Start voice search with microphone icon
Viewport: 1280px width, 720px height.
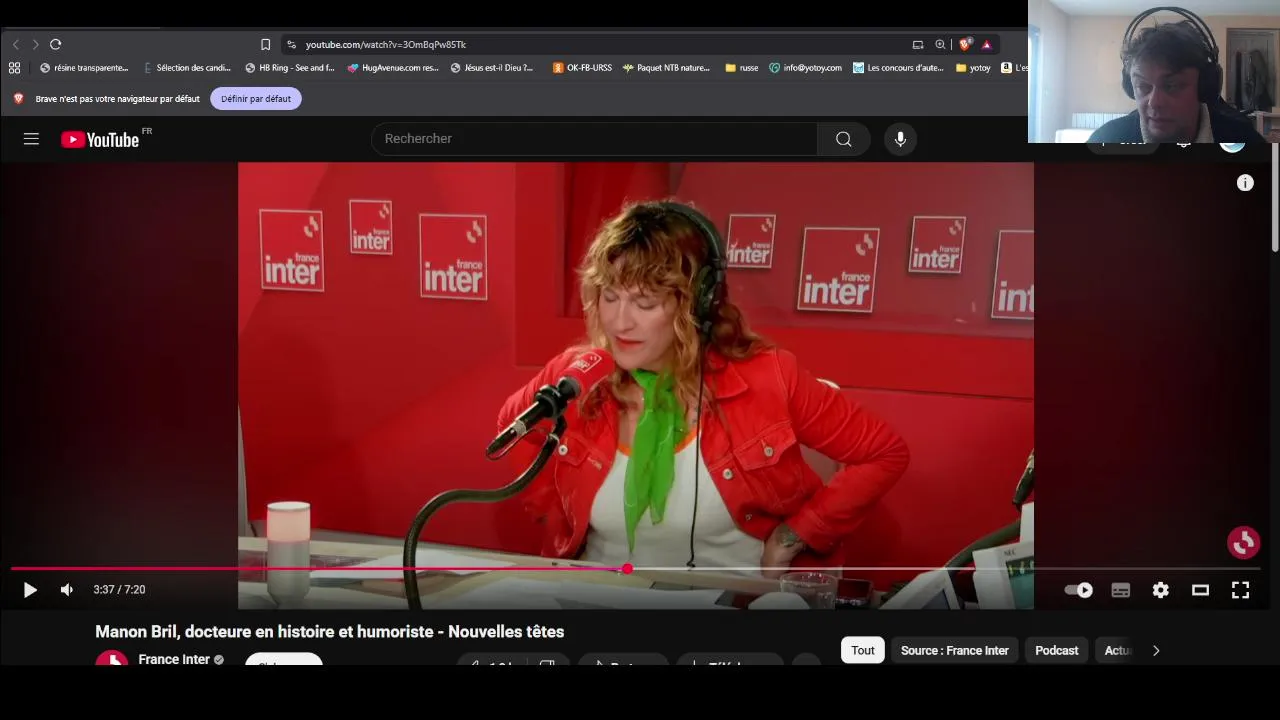[900, 139]
